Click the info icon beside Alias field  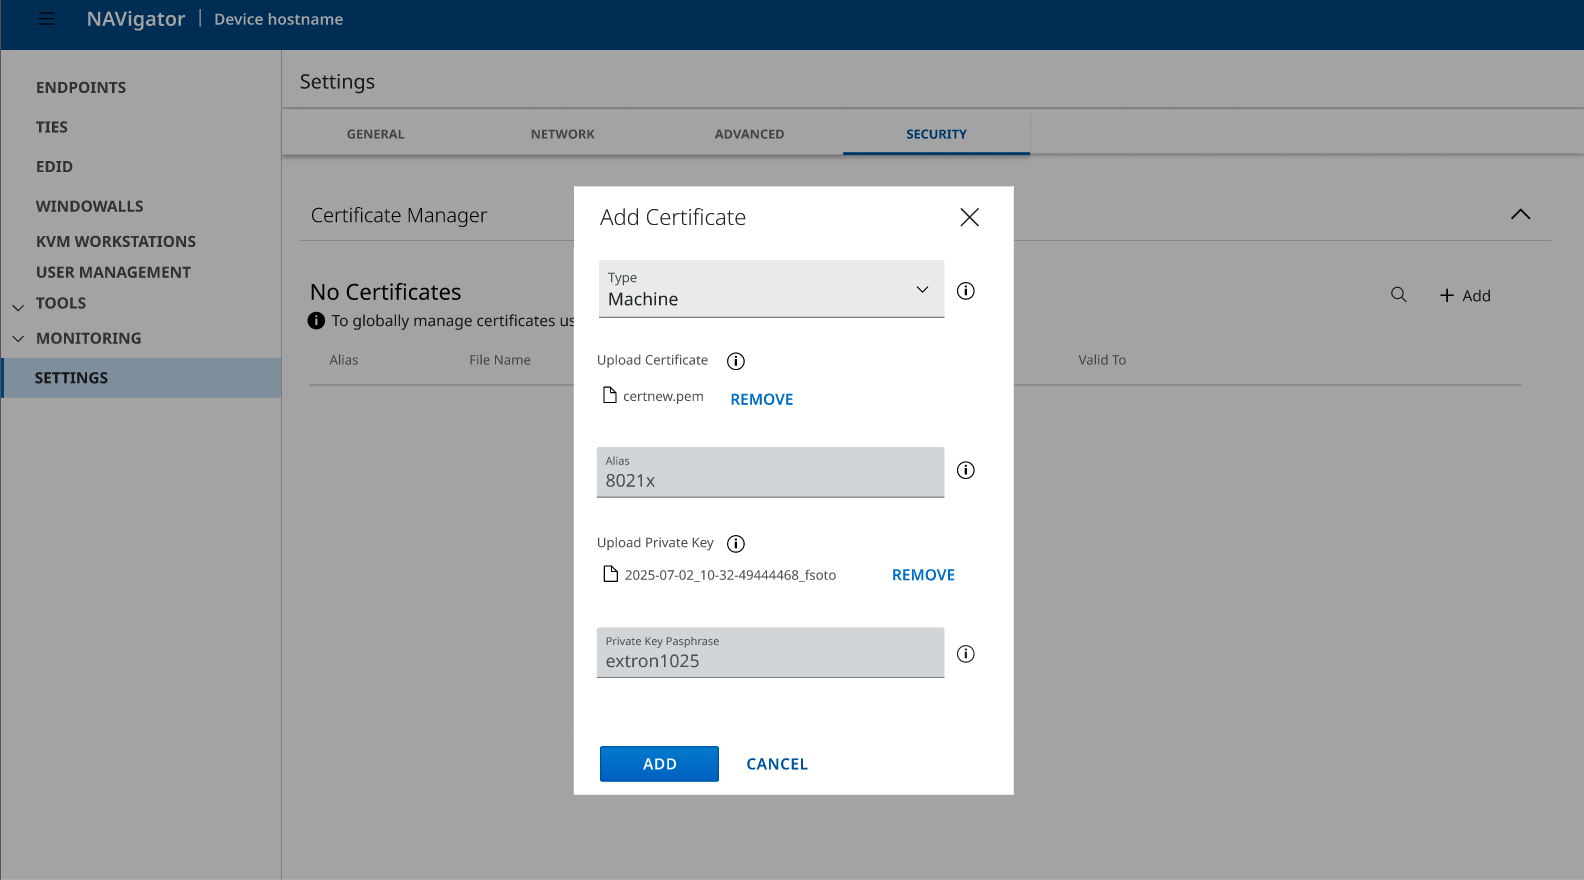click(x=965, y=470)
